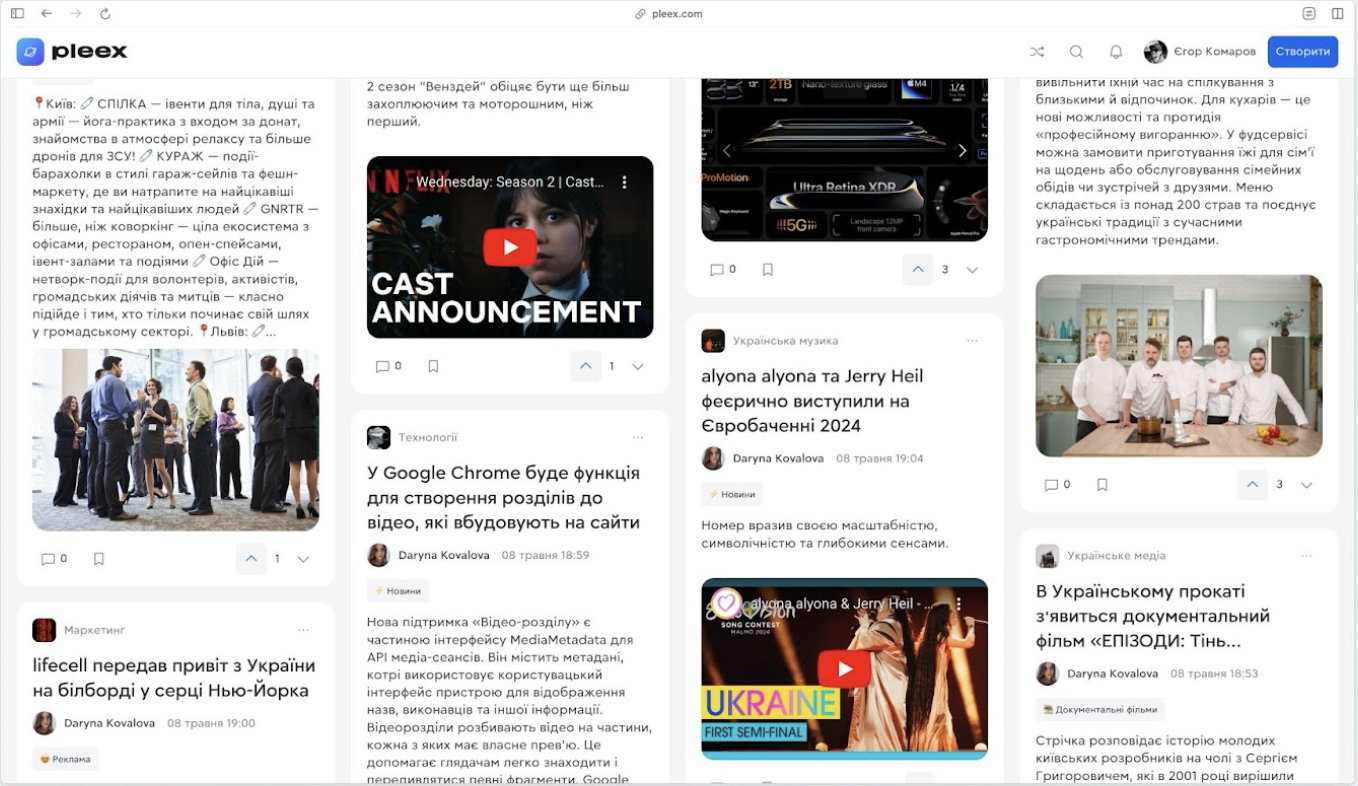Bookmark the chefs food service post
1358x786 pixels.
[x=1102, y=484]
